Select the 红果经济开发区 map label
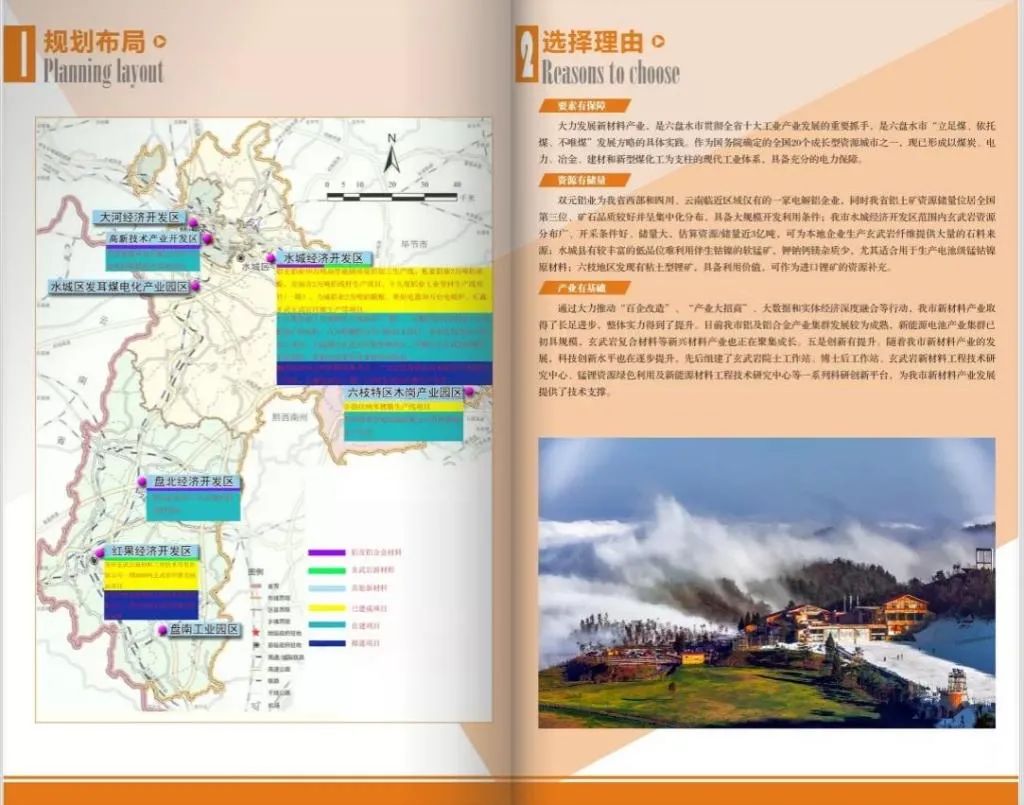The height and width of the screenshot is (805, 1024). point(152,551)
